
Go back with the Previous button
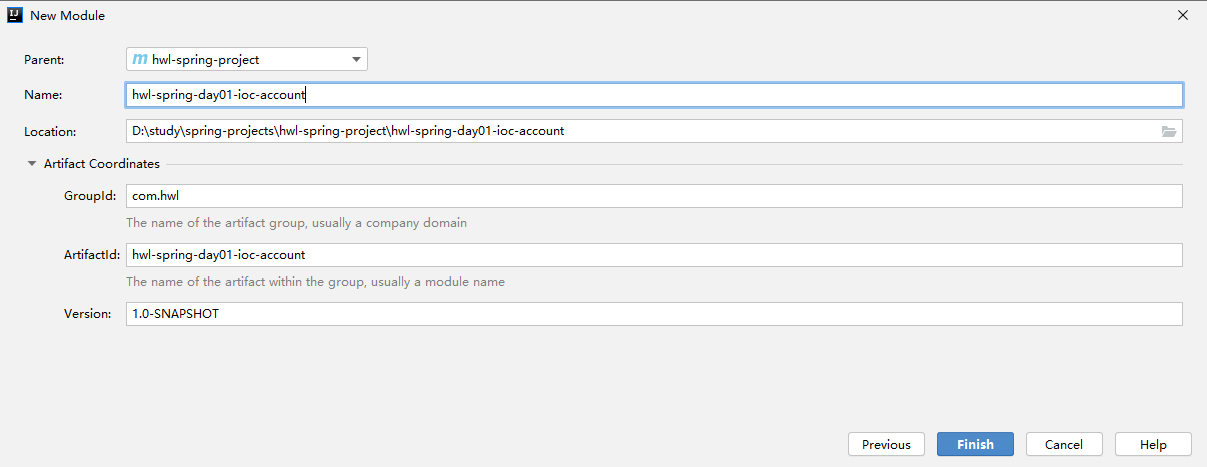click(886, 444)
